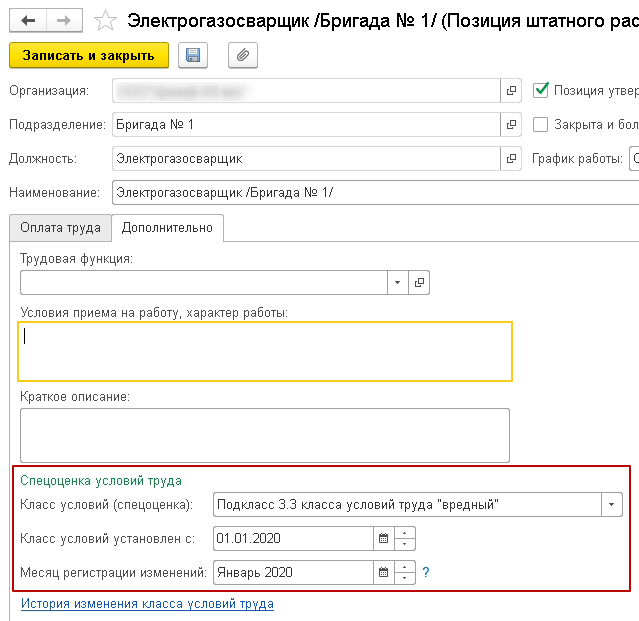This screenshot has height=621, width=639.
Task: Open the Подразделение 'Бригада № 1' link icon
Action: pos(511,124)
